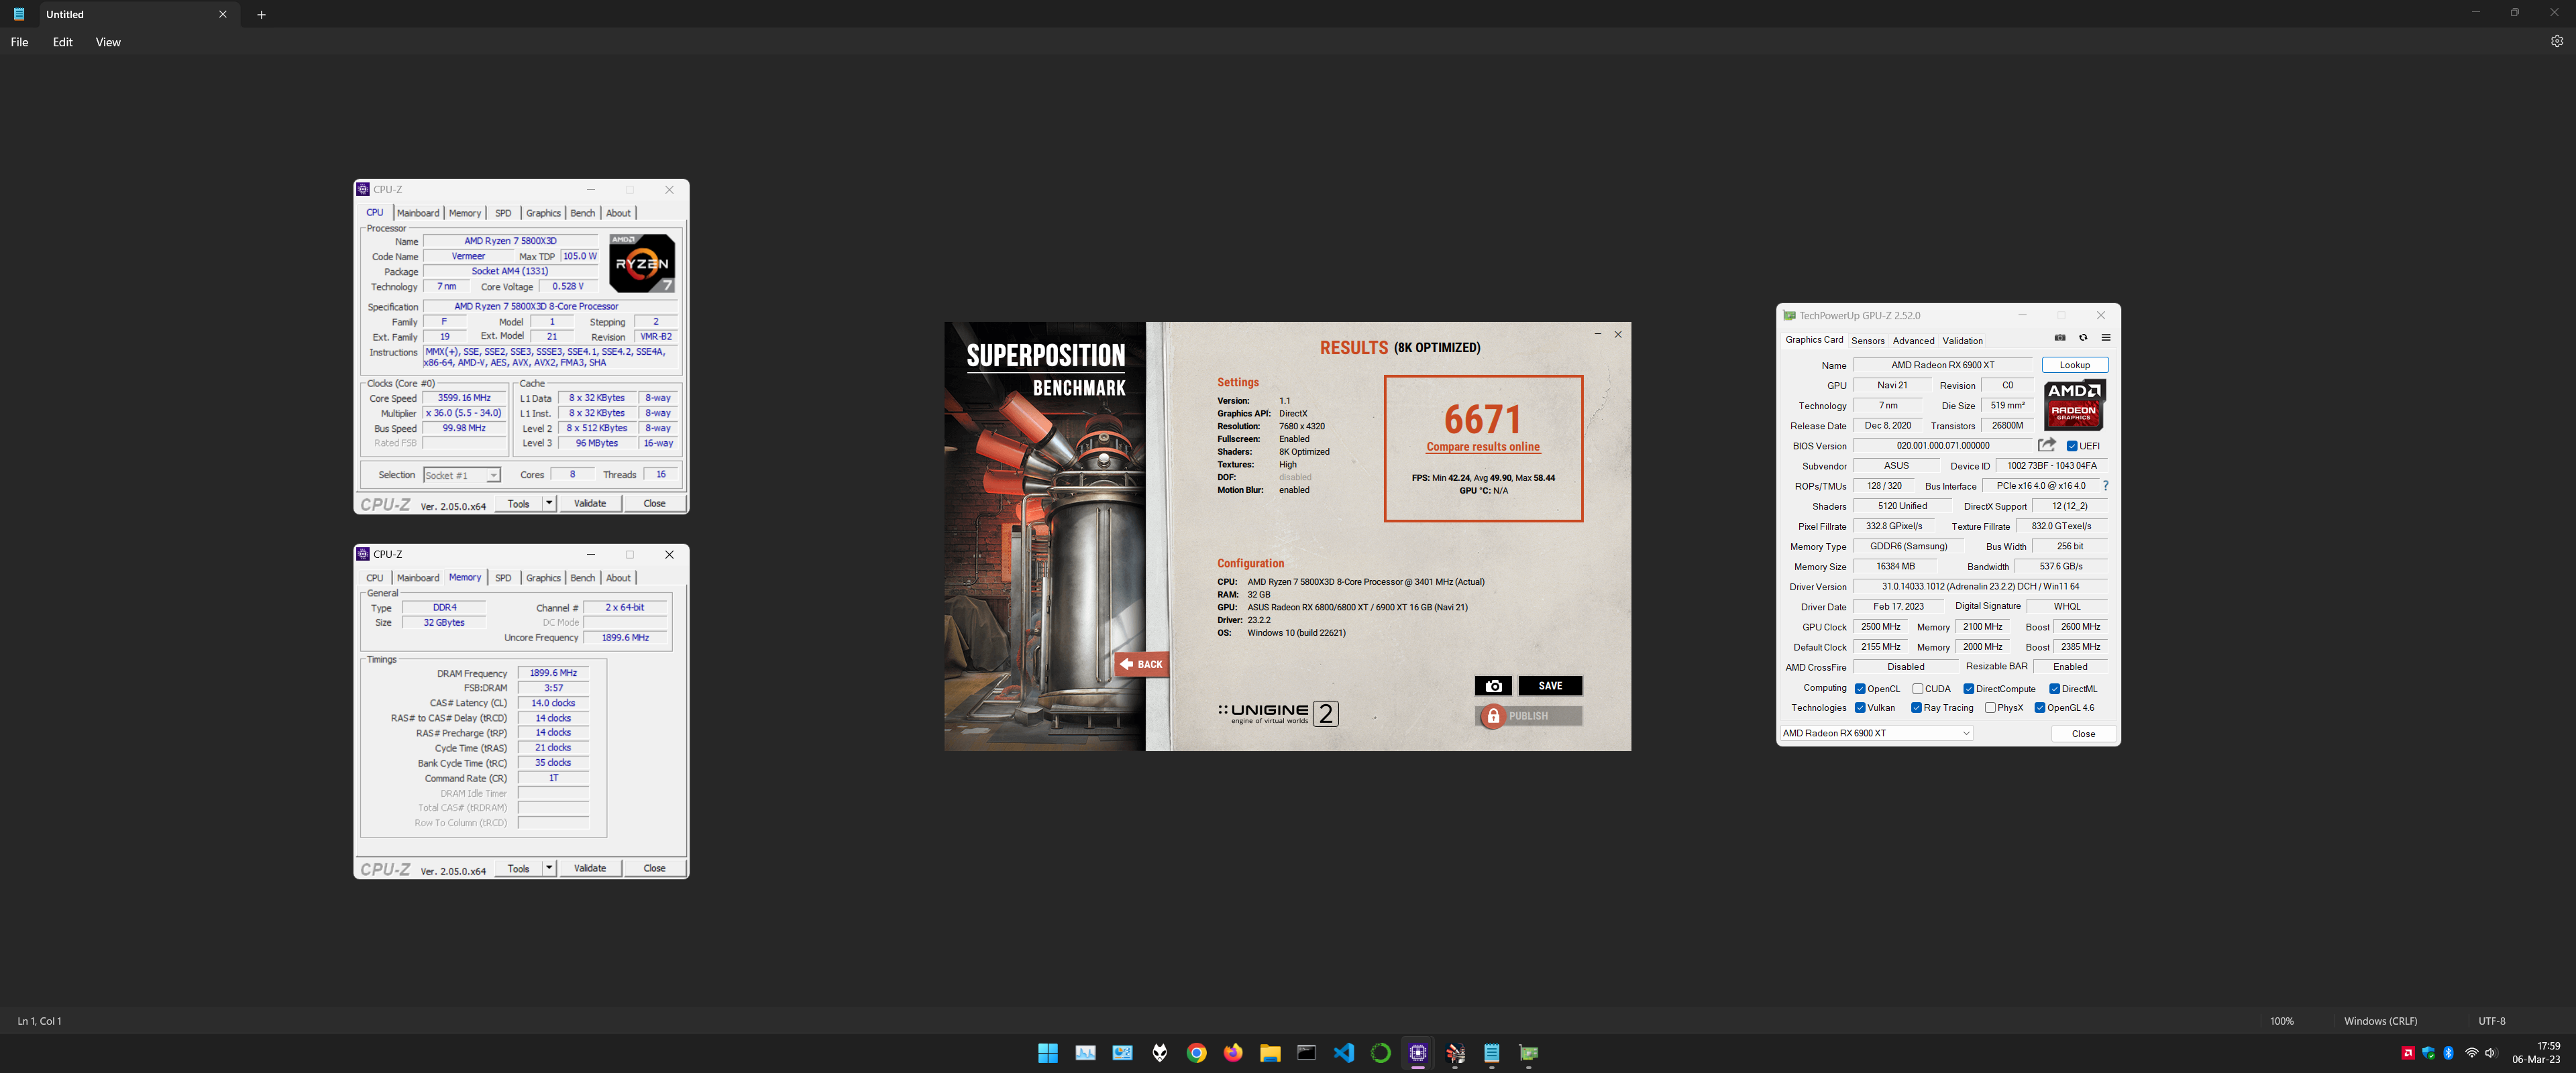The width and height of the screenshot is (2576, 1073).
Task: Add a new Notepad tab
Action: click(261, 14)
